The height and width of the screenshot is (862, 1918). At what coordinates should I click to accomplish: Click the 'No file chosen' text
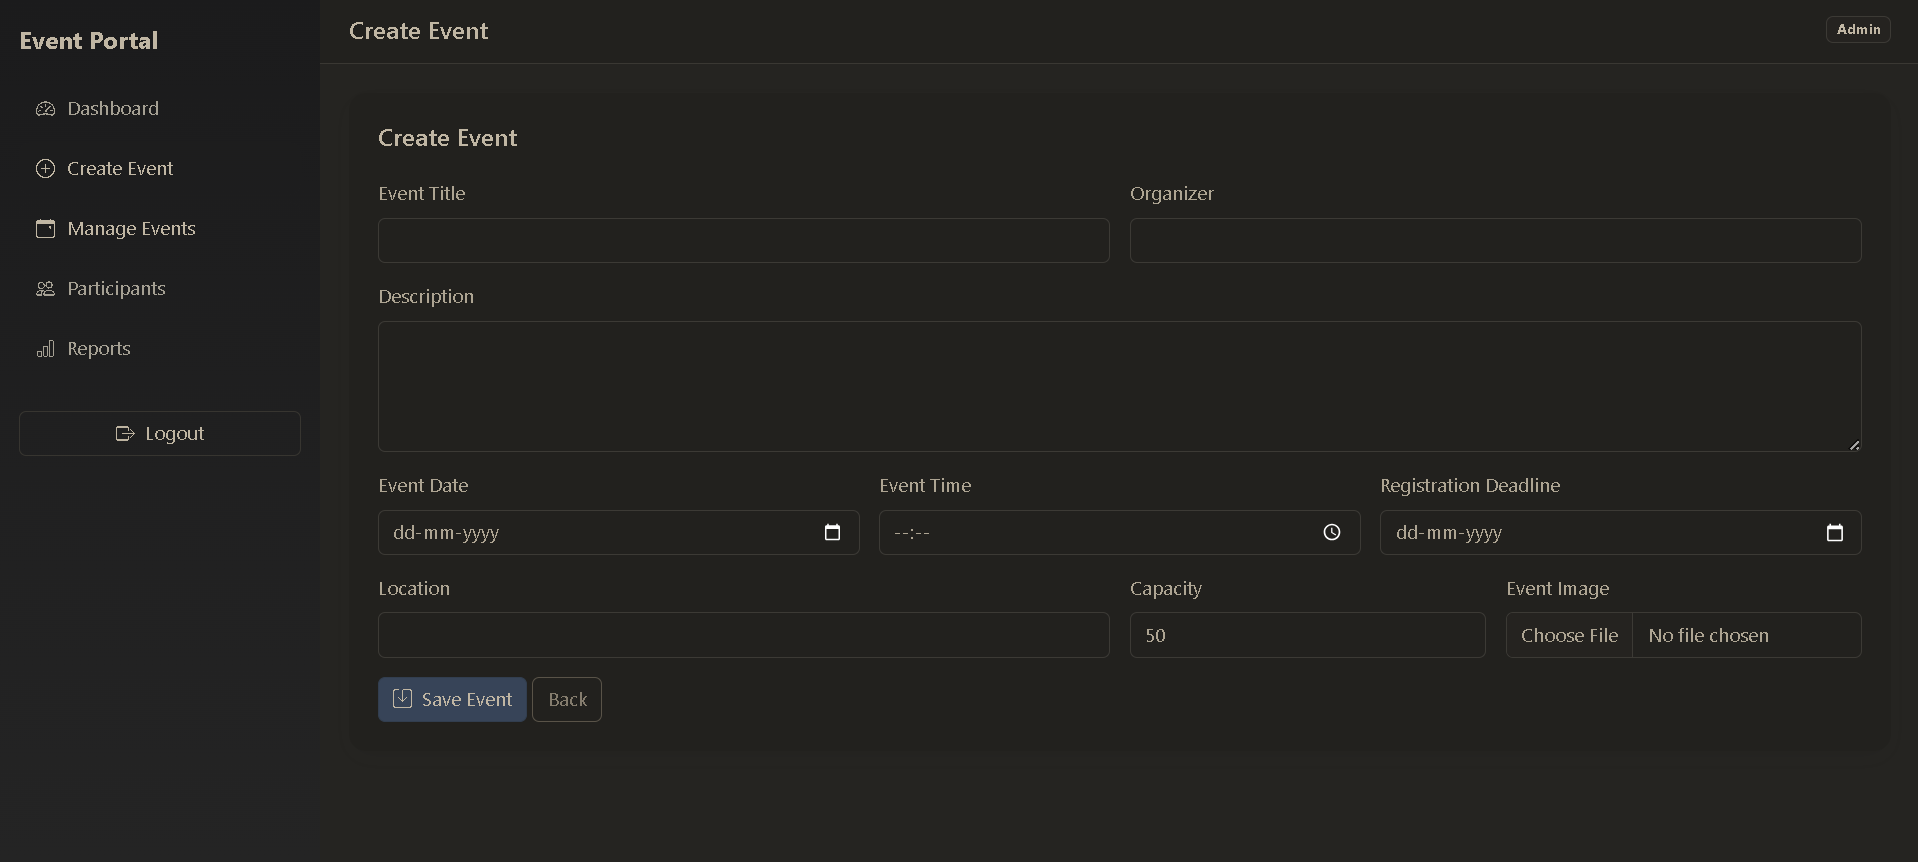point(1708,636)
